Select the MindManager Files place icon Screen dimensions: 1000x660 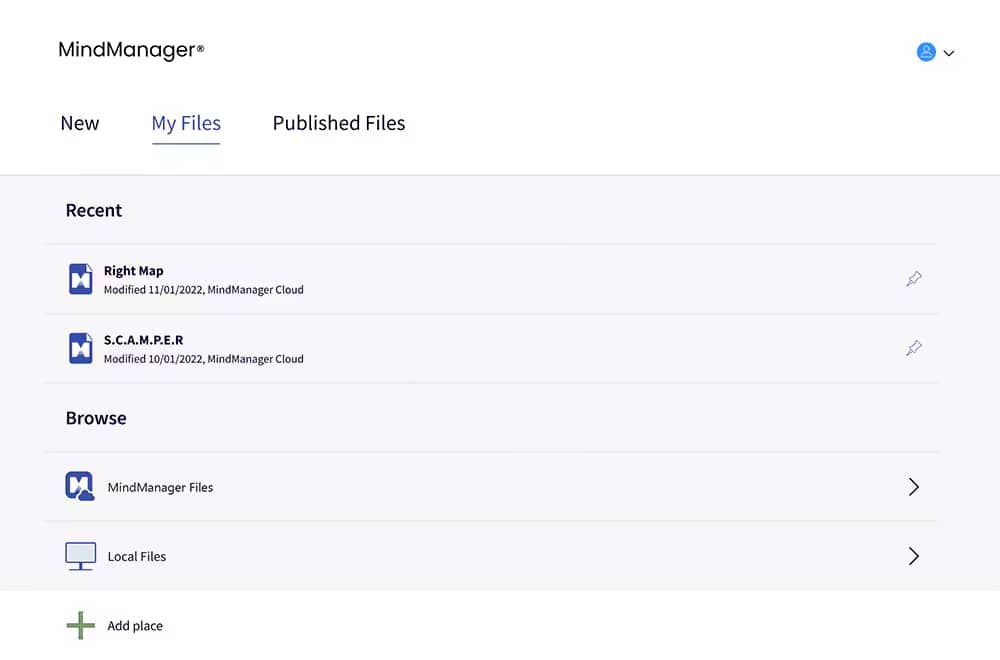click(79, 487)
